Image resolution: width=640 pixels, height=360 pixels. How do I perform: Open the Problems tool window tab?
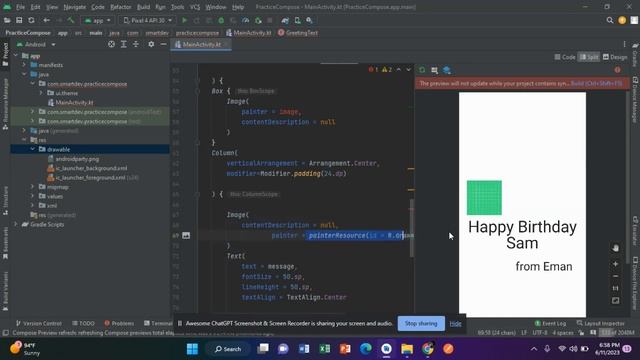tap(119, 323)
